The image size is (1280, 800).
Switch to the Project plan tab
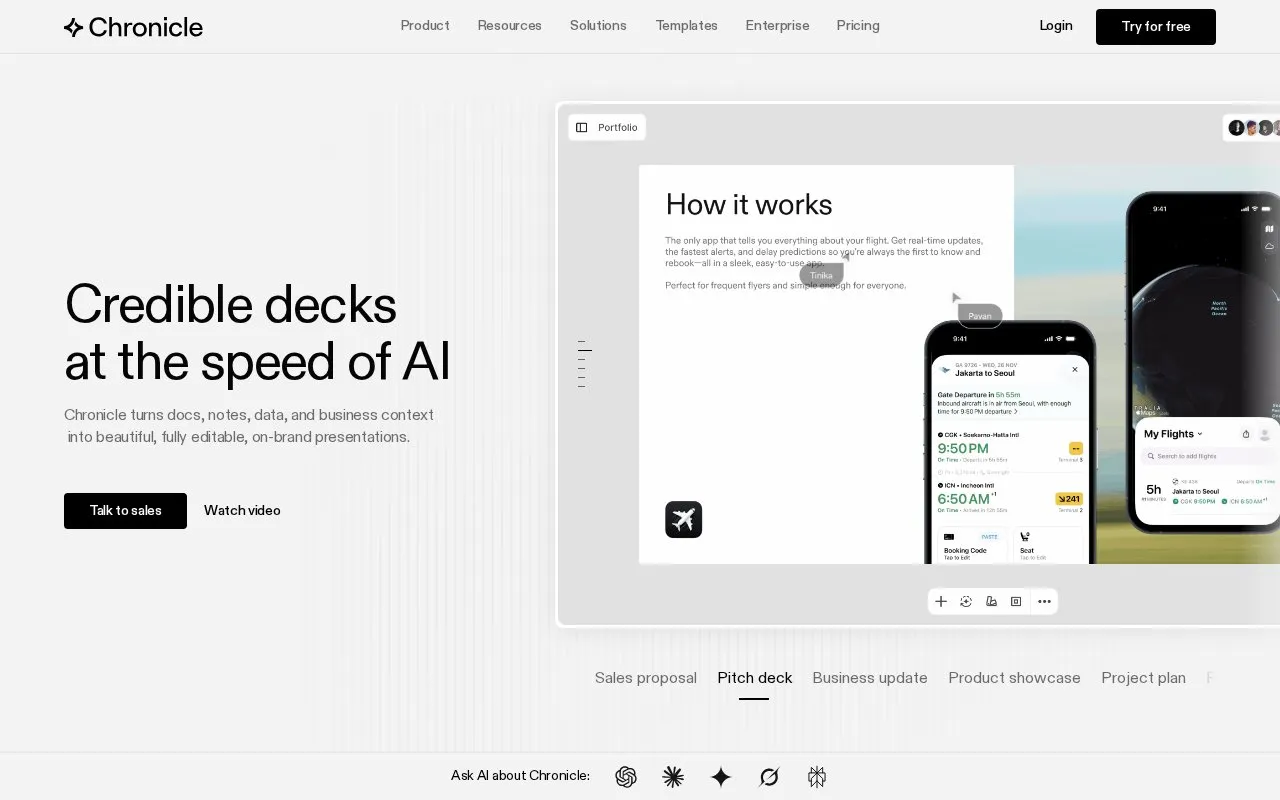[x=1143, y=678]
